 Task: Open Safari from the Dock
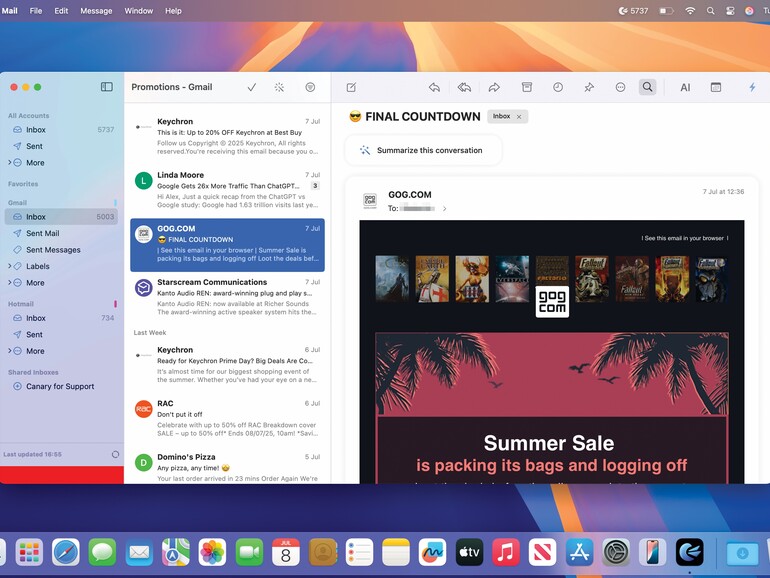[x=66, y=552]
